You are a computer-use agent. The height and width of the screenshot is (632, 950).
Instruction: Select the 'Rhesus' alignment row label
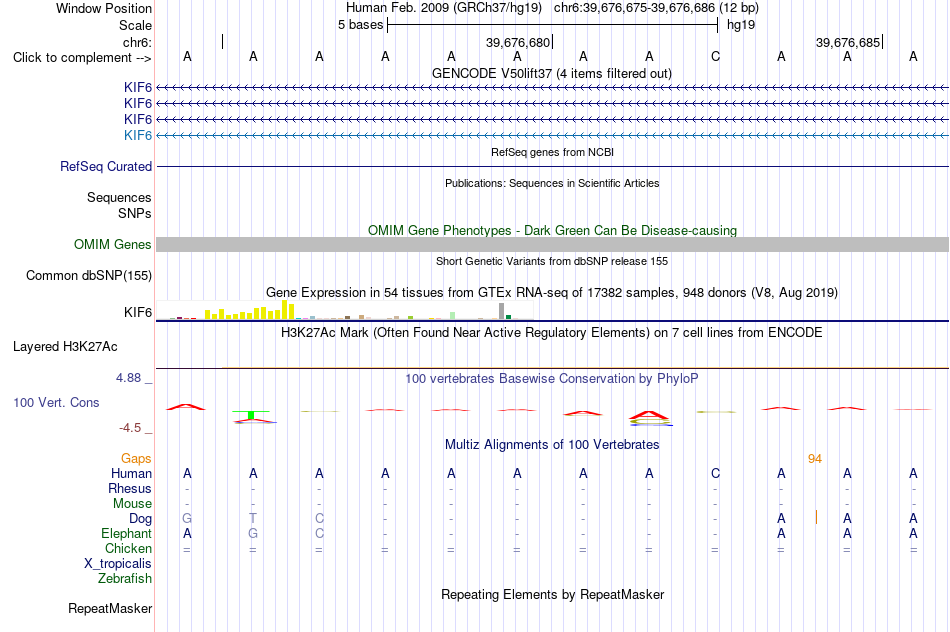130,488
